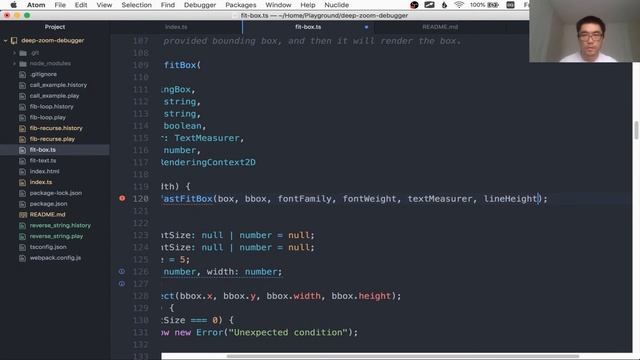Screen dimensions: 640x360
Task: Open the View menu
Action: tap(104, 5)
